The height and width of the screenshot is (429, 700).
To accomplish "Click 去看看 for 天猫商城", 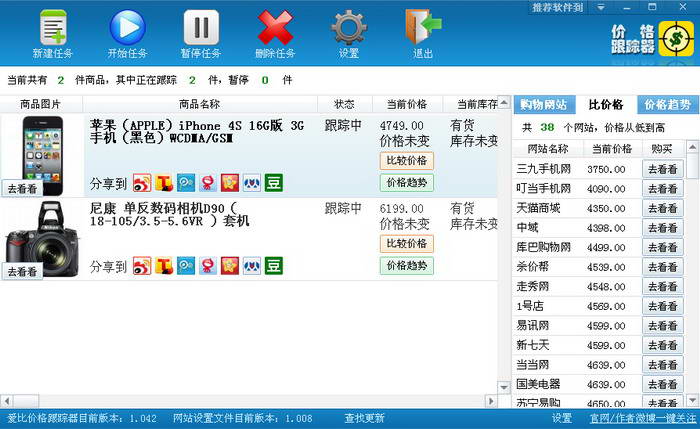I will pyautogui.click(x=663, y=208).
